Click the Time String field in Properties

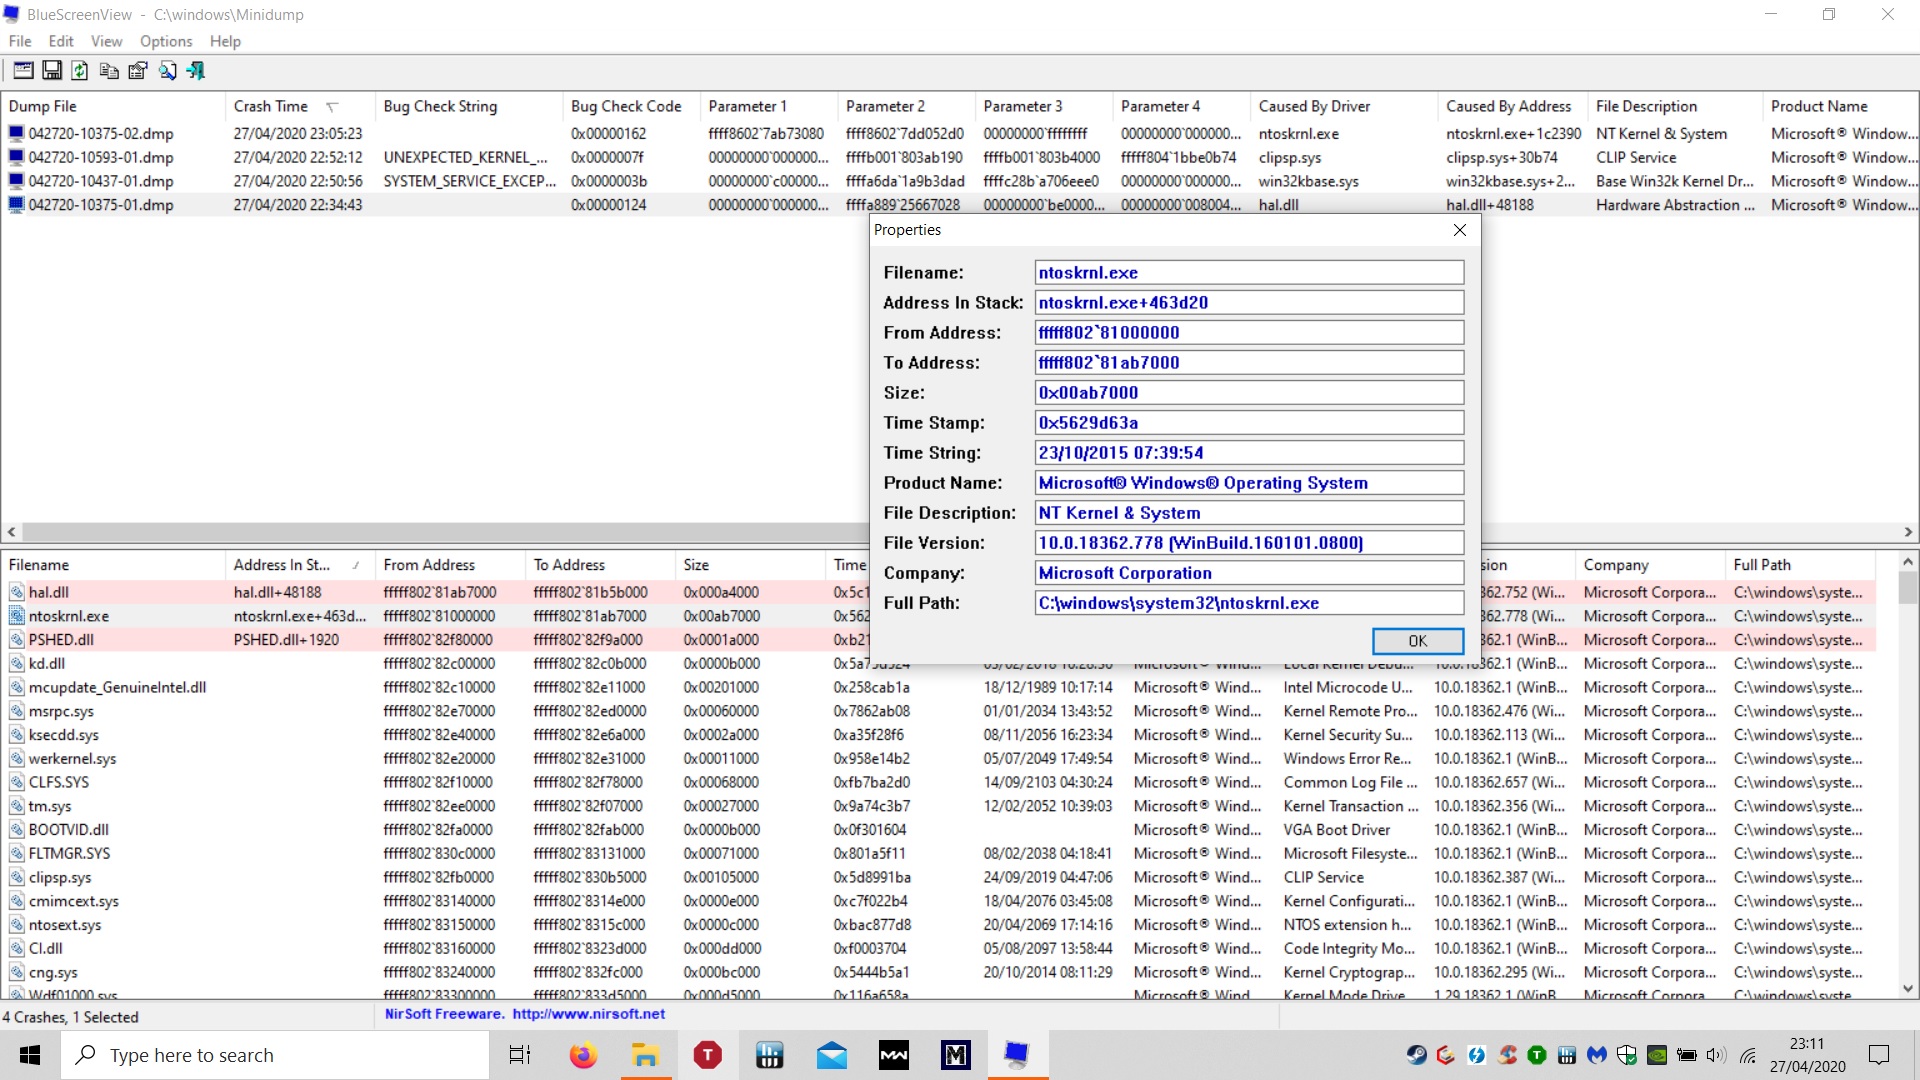(x=1249, y=453)
